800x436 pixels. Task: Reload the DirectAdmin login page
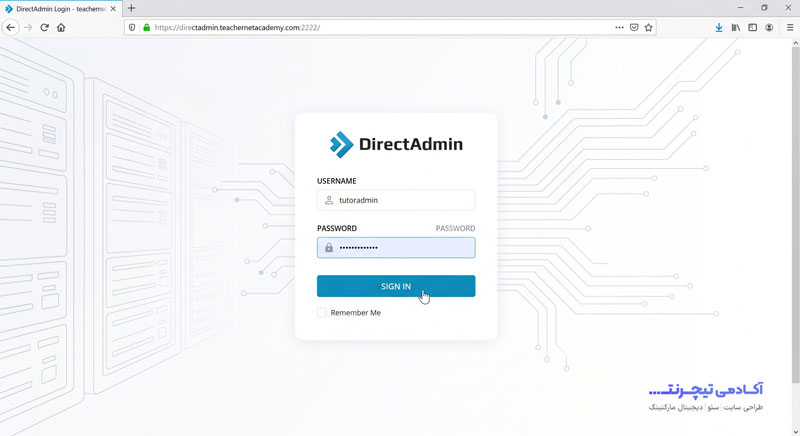pos(44,28)
